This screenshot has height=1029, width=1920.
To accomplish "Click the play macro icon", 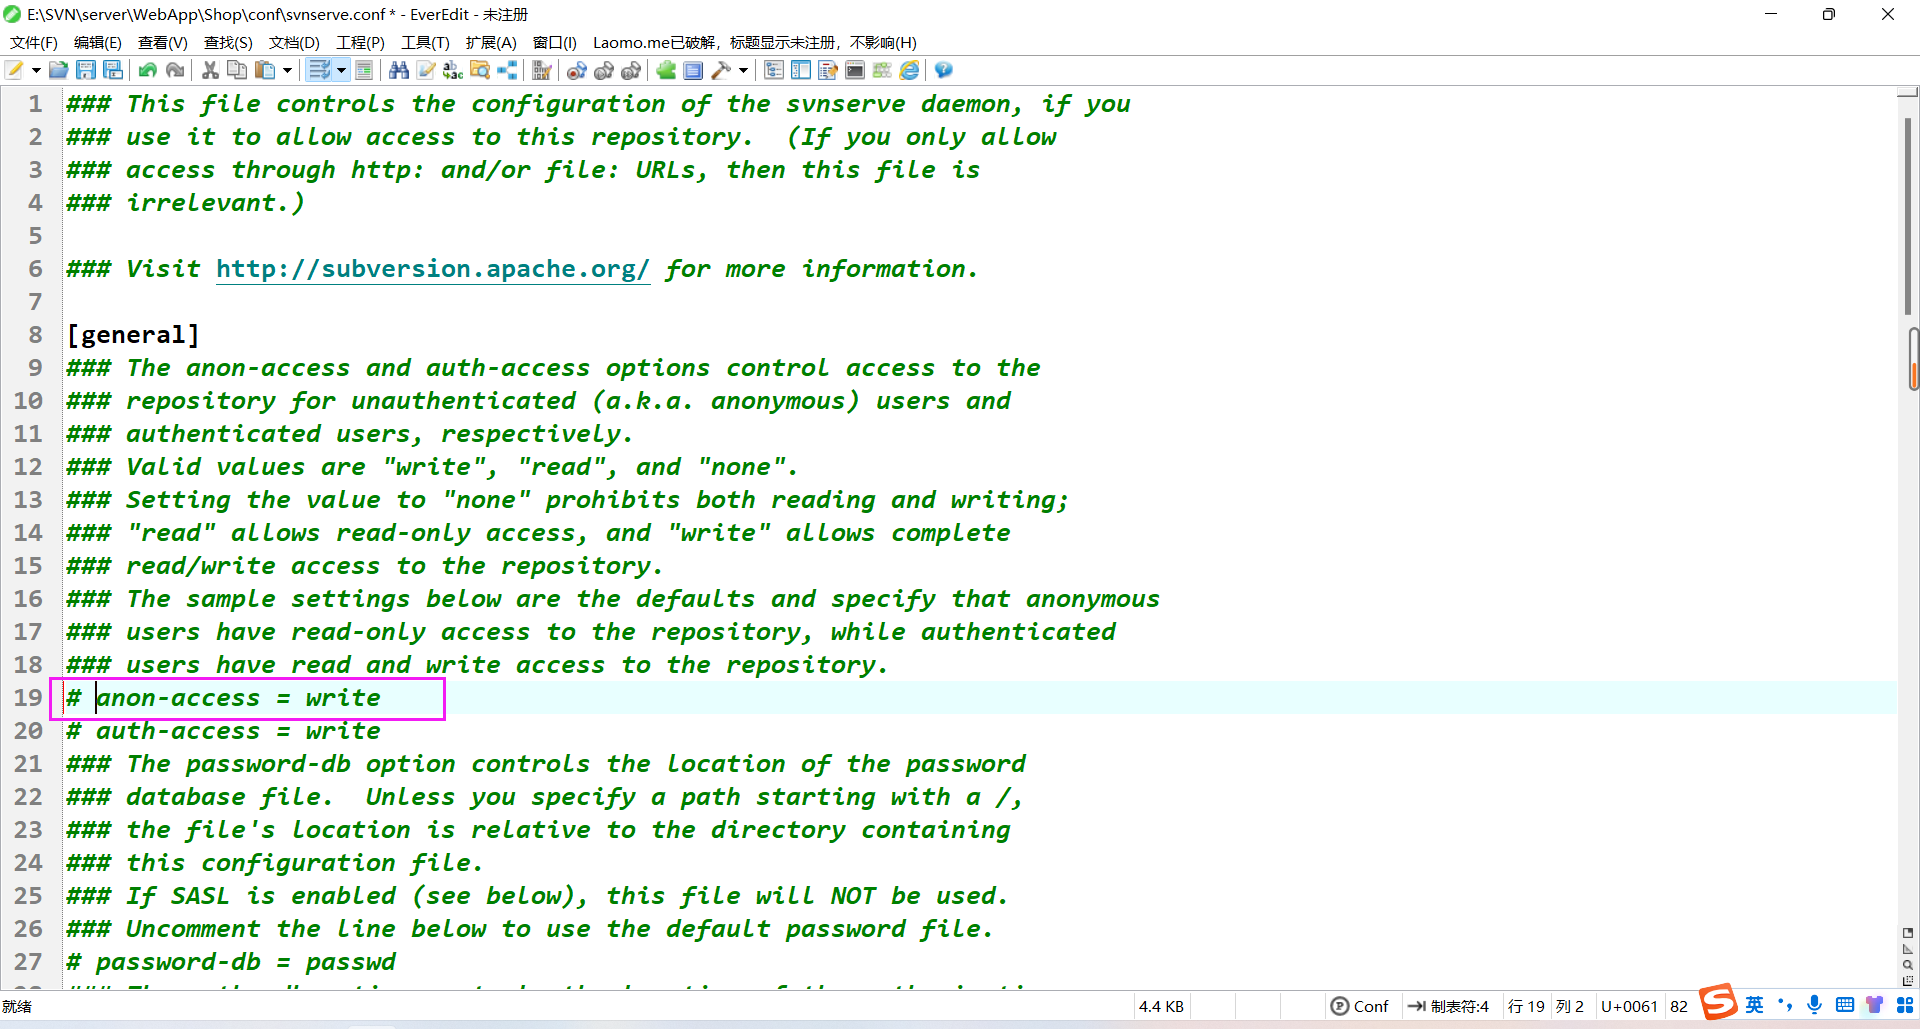I will coord(604,70).
